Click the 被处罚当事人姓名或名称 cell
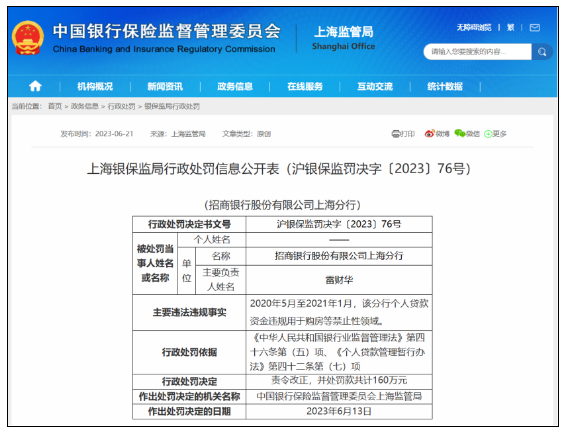Screen dimensions: 564x433 click(155, 264)
